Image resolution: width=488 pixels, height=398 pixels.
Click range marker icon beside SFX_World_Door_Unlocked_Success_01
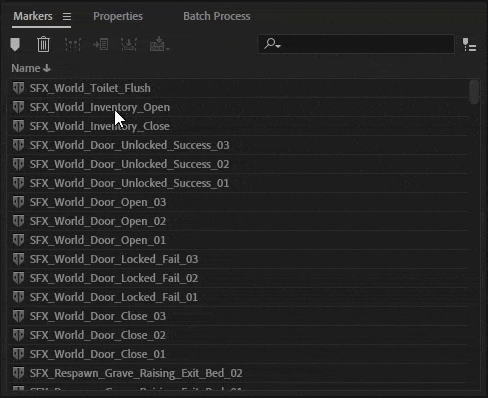coord(18,183)
